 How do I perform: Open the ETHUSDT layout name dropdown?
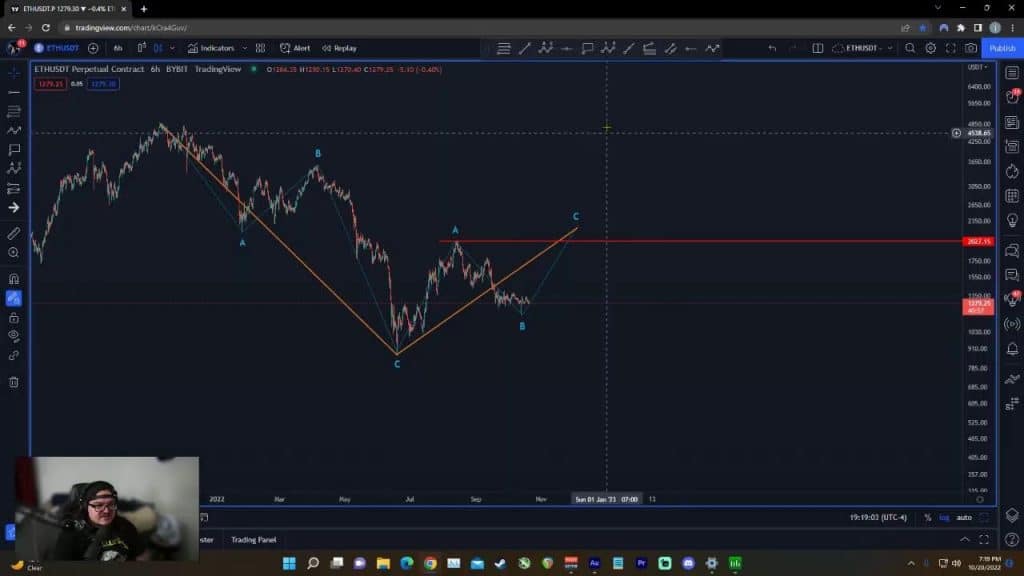(868, 48)
